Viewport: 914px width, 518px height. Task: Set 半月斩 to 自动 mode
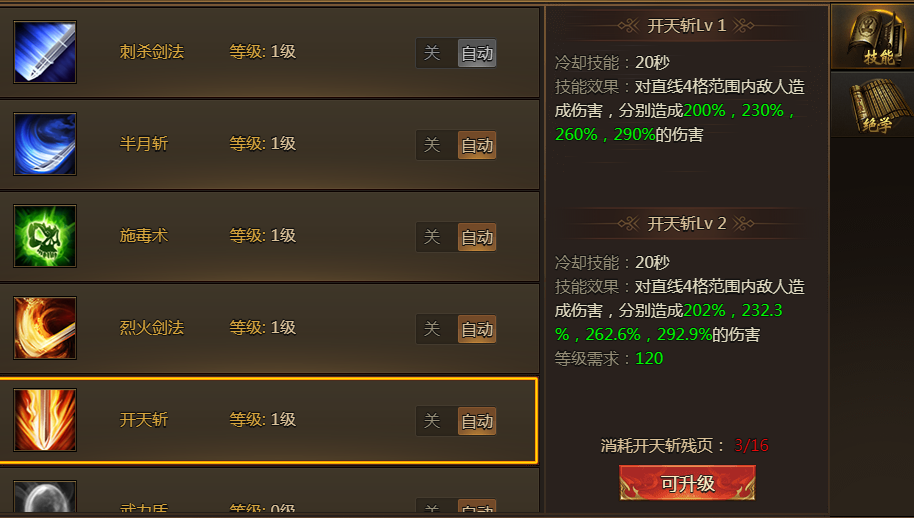coord(477,145)
